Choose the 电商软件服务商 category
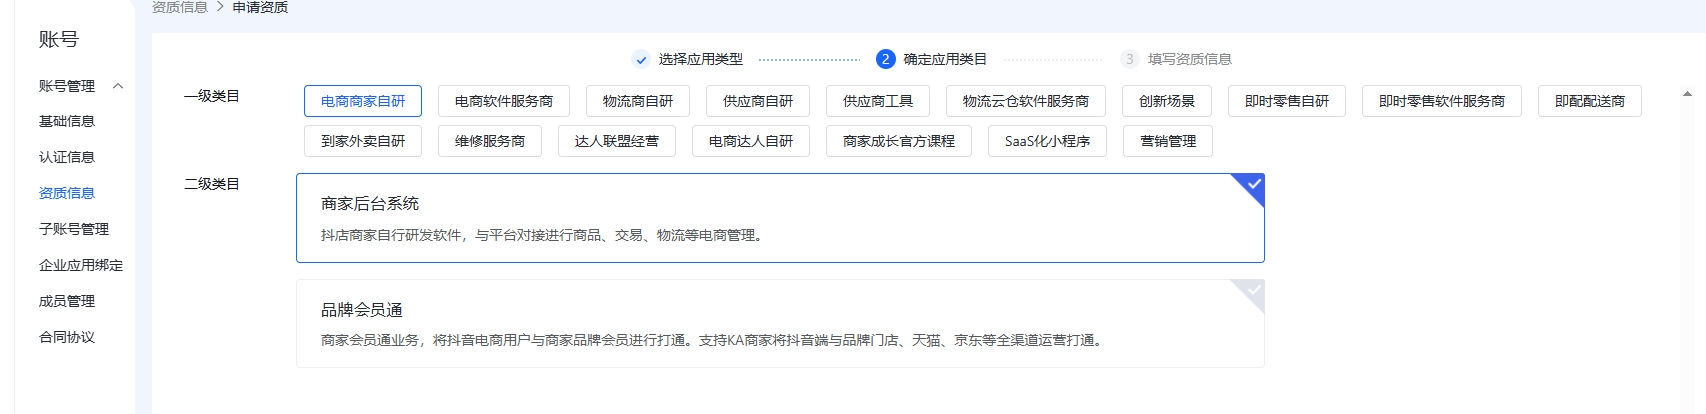The height and width of the screenshot is (414, 1706). [x=504, y=101]
